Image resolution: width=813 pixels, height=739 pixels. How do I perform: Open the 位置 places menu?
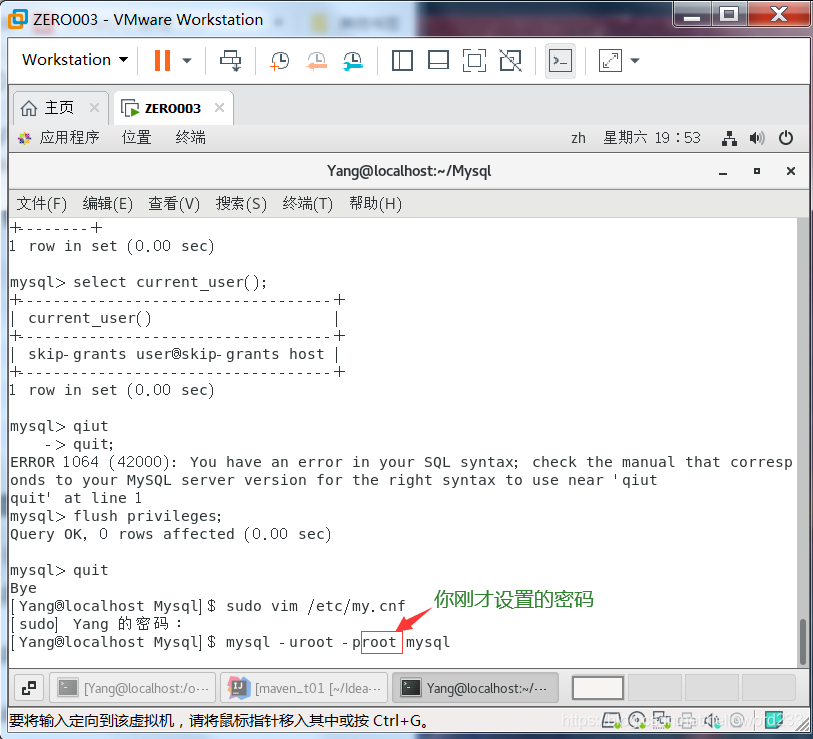(x=136, y=137)
